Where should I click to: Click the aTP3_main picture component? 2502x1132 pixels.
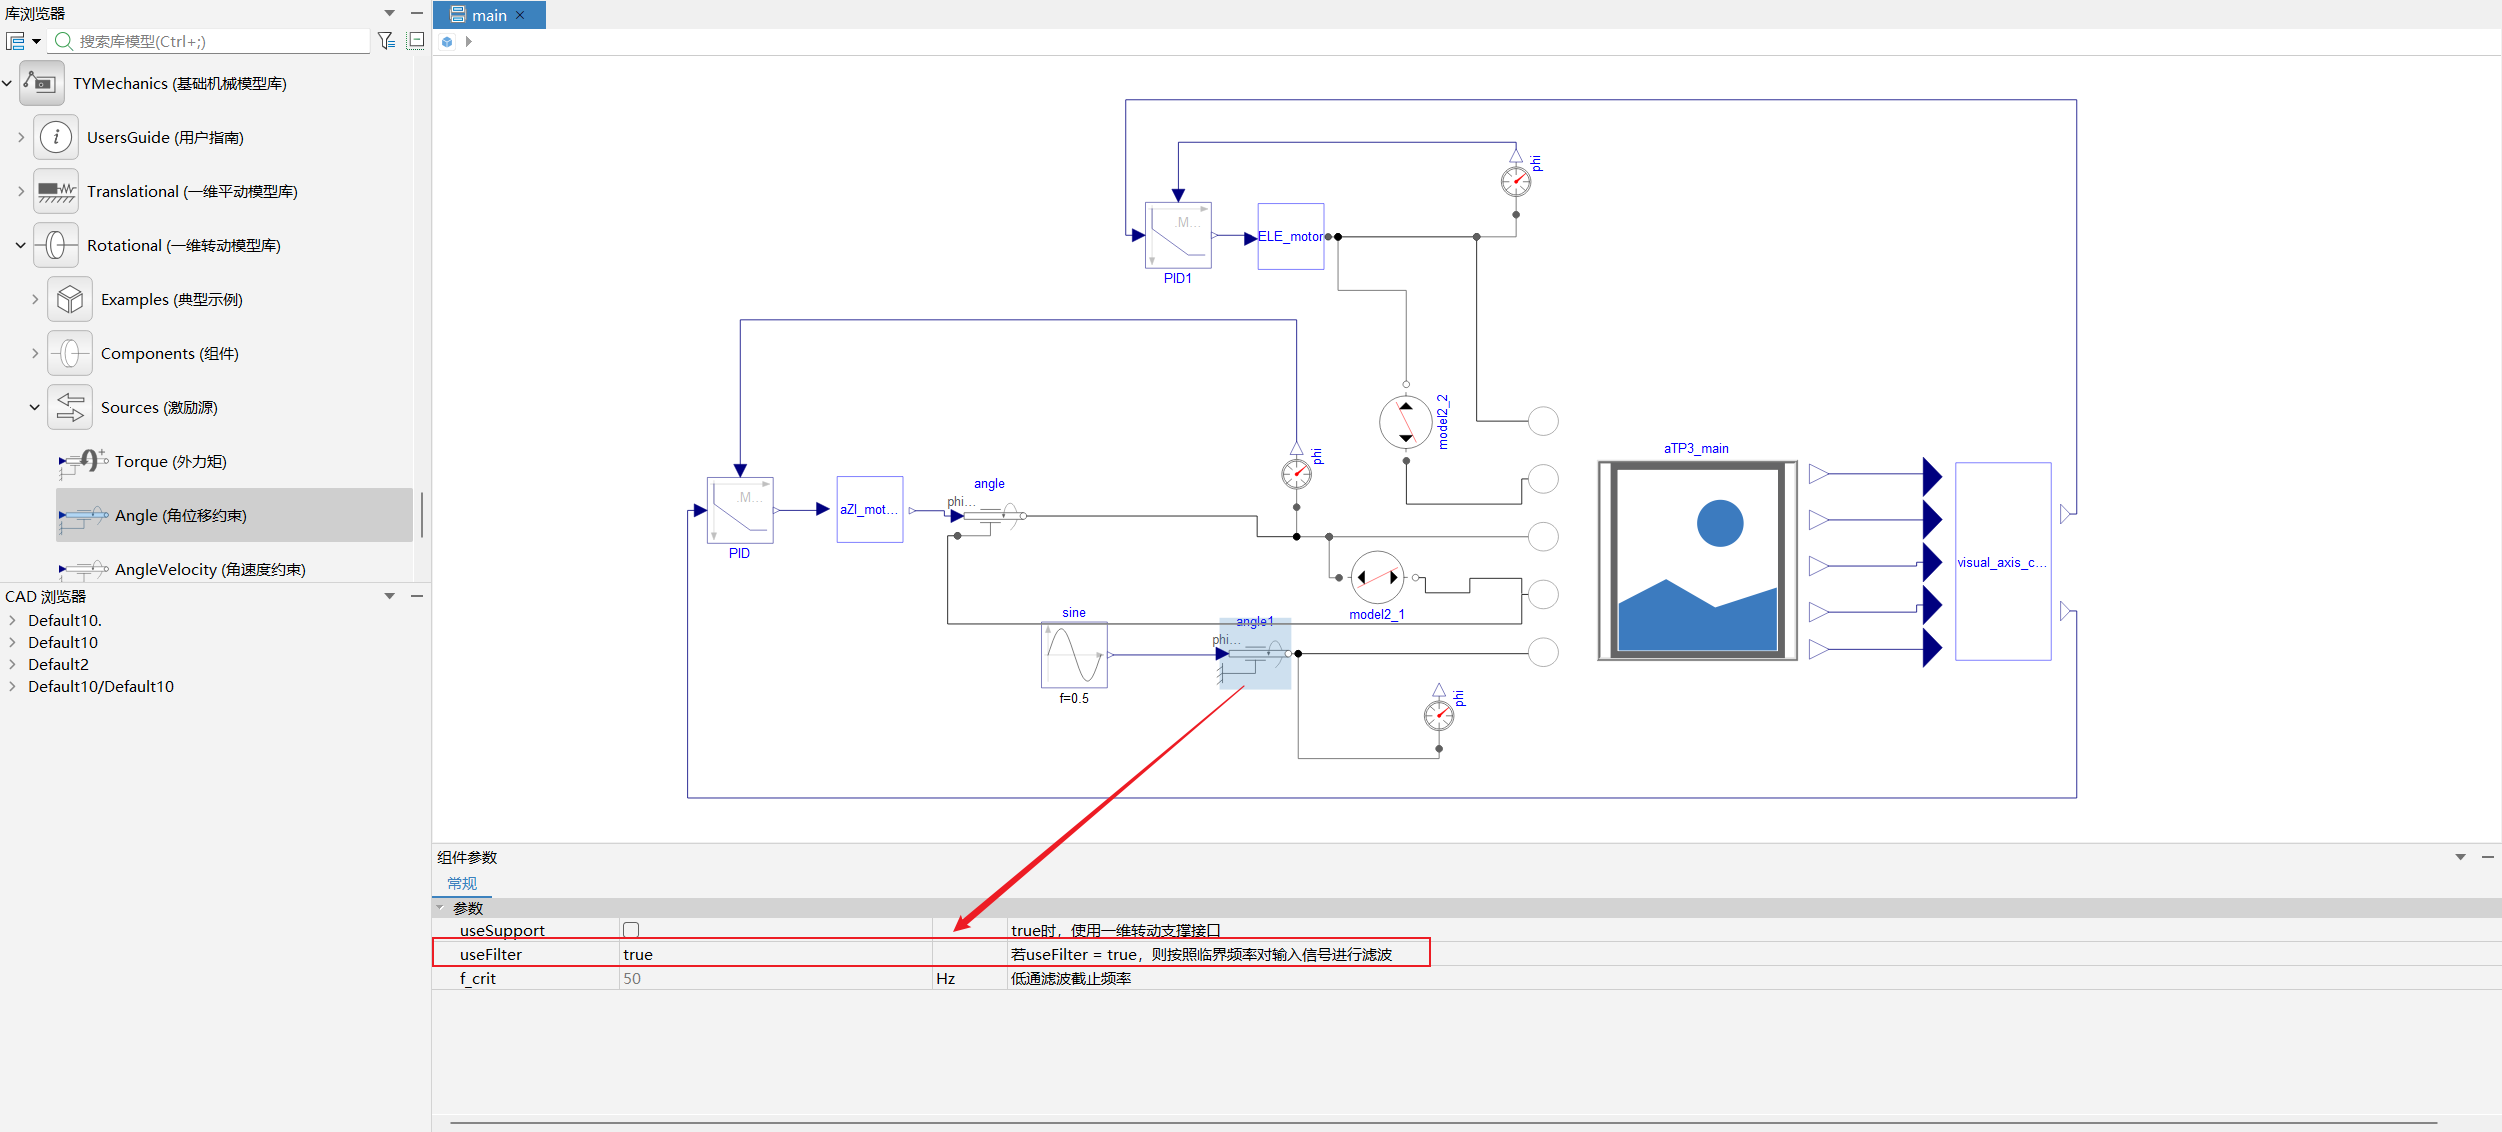[x=1697, y=561]
